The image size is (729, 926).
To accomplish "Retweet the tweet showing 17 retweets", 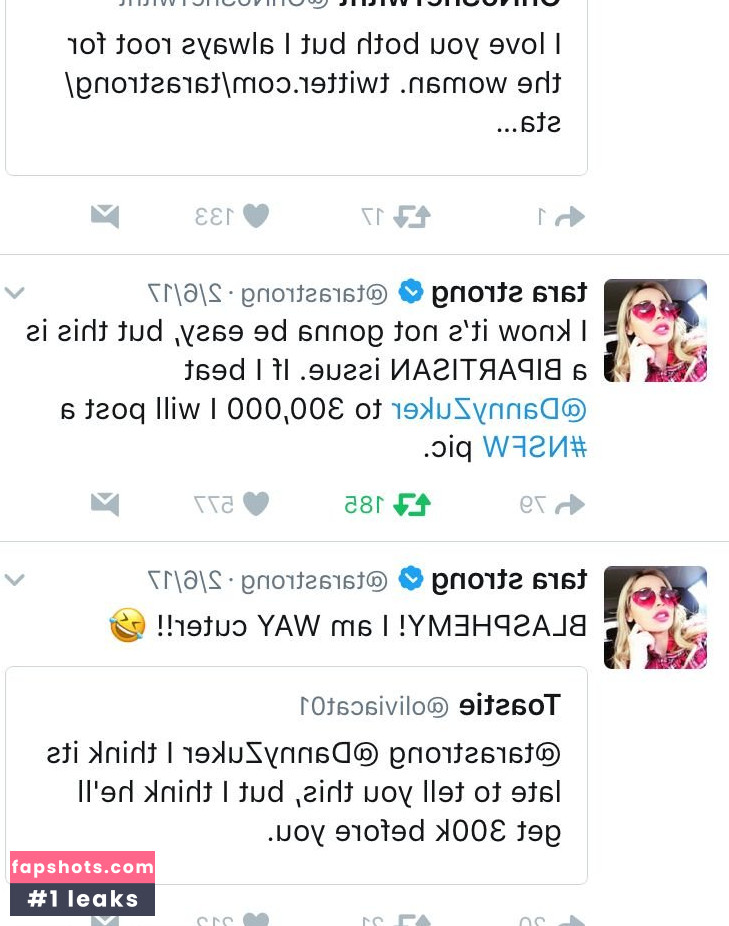I will point(412,217).
